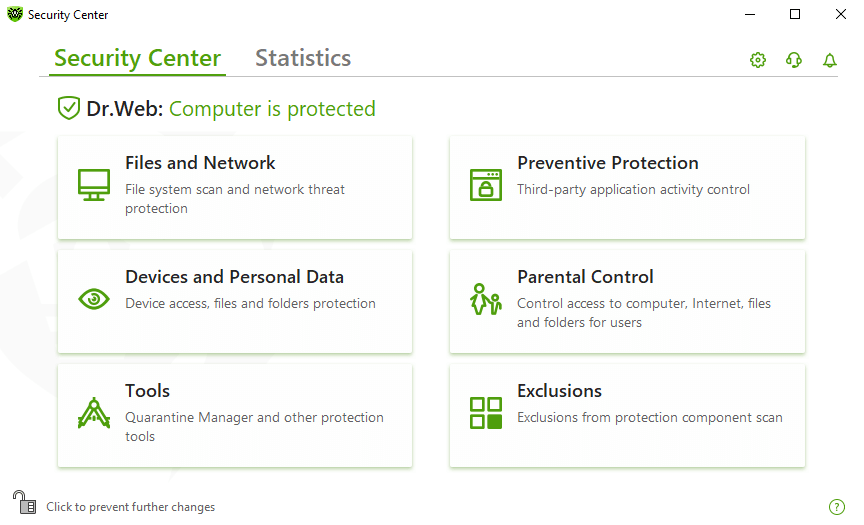Click the parent and child Parental Control icon
Viewport: 864px width, 525px height.
[x=485, y=299]
